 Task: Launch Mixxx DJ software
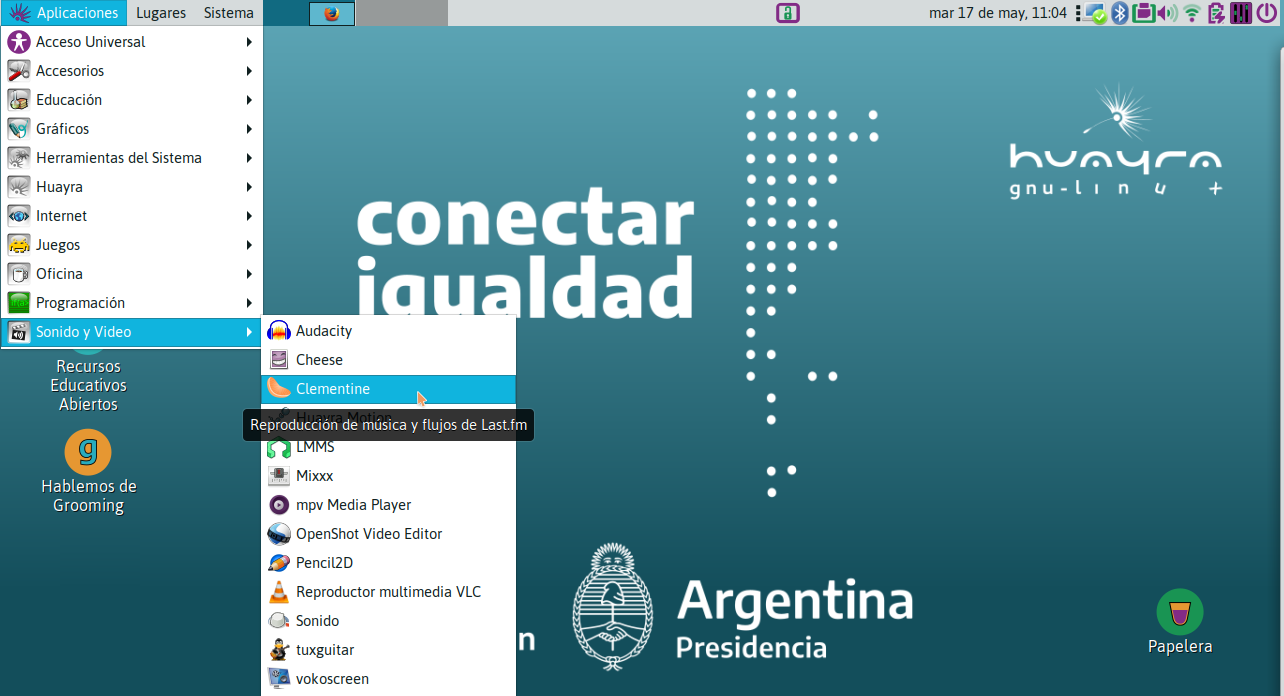click(x=313, y=475)
